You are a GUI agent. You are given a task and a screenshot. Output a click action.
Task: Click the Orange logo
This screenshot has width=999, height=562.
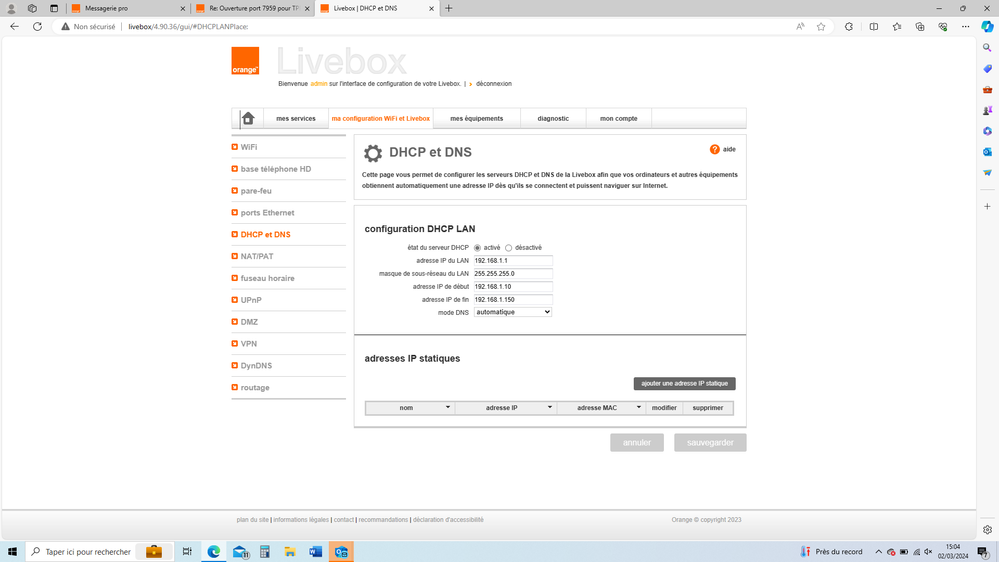245,61
